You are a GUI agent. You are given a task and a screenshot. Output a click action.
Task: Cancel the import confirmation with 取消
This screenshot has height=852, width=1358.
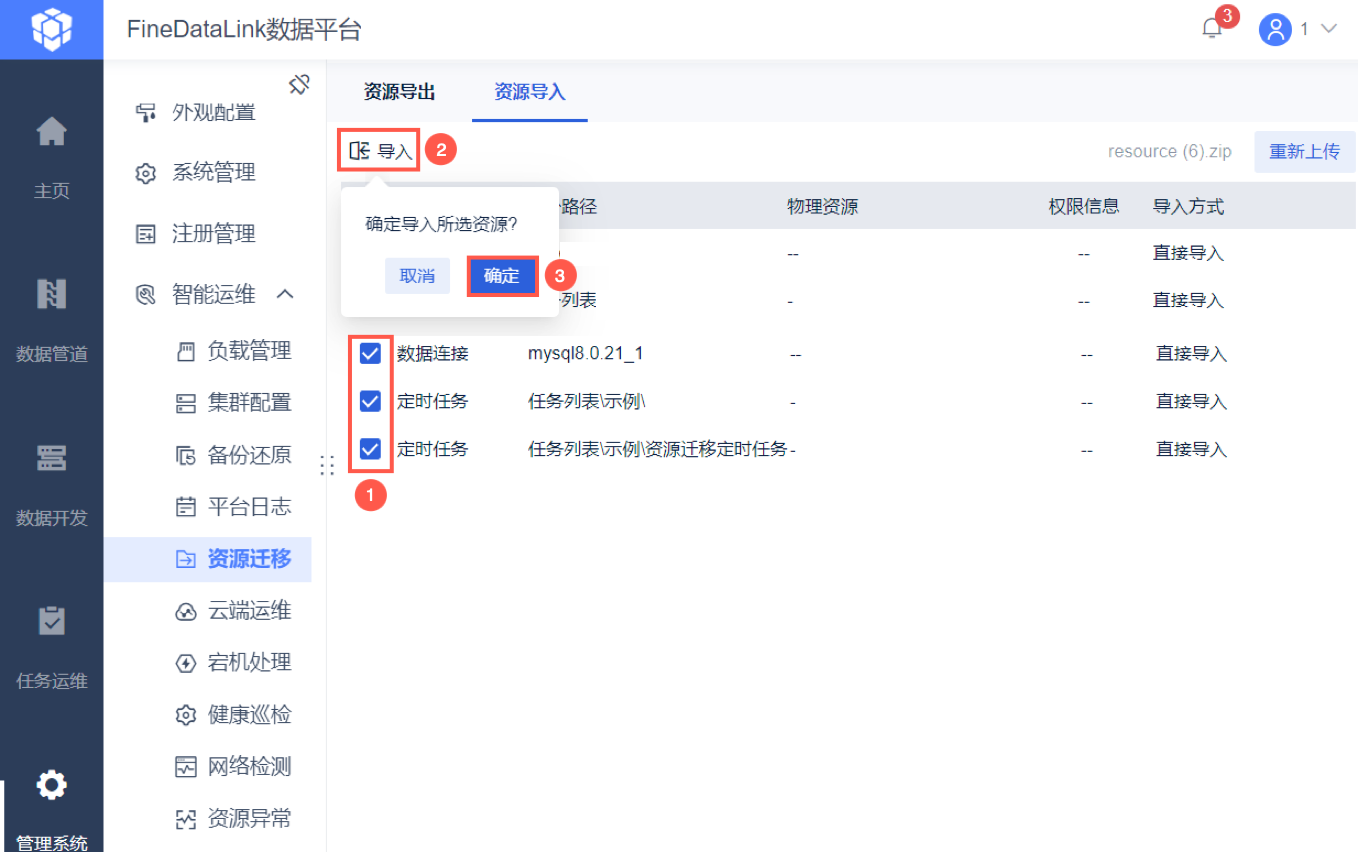pyautogui.click(x=417, y=276)
